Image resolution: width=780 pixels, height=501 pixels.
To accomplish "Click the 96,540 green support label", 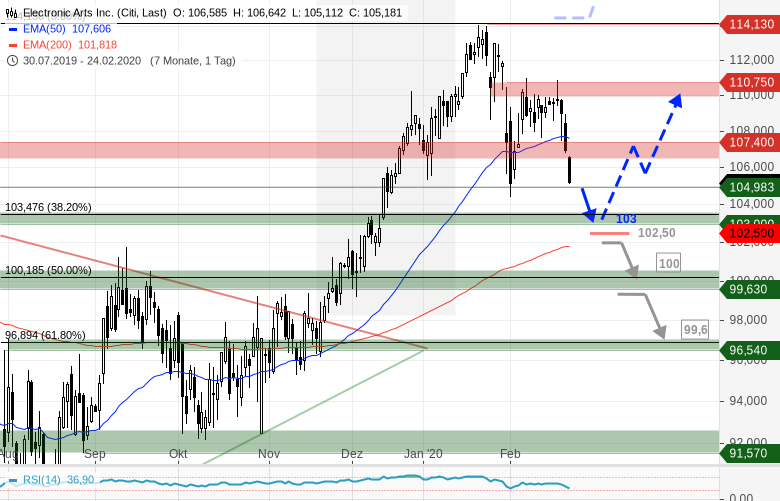I will (749, 352).
